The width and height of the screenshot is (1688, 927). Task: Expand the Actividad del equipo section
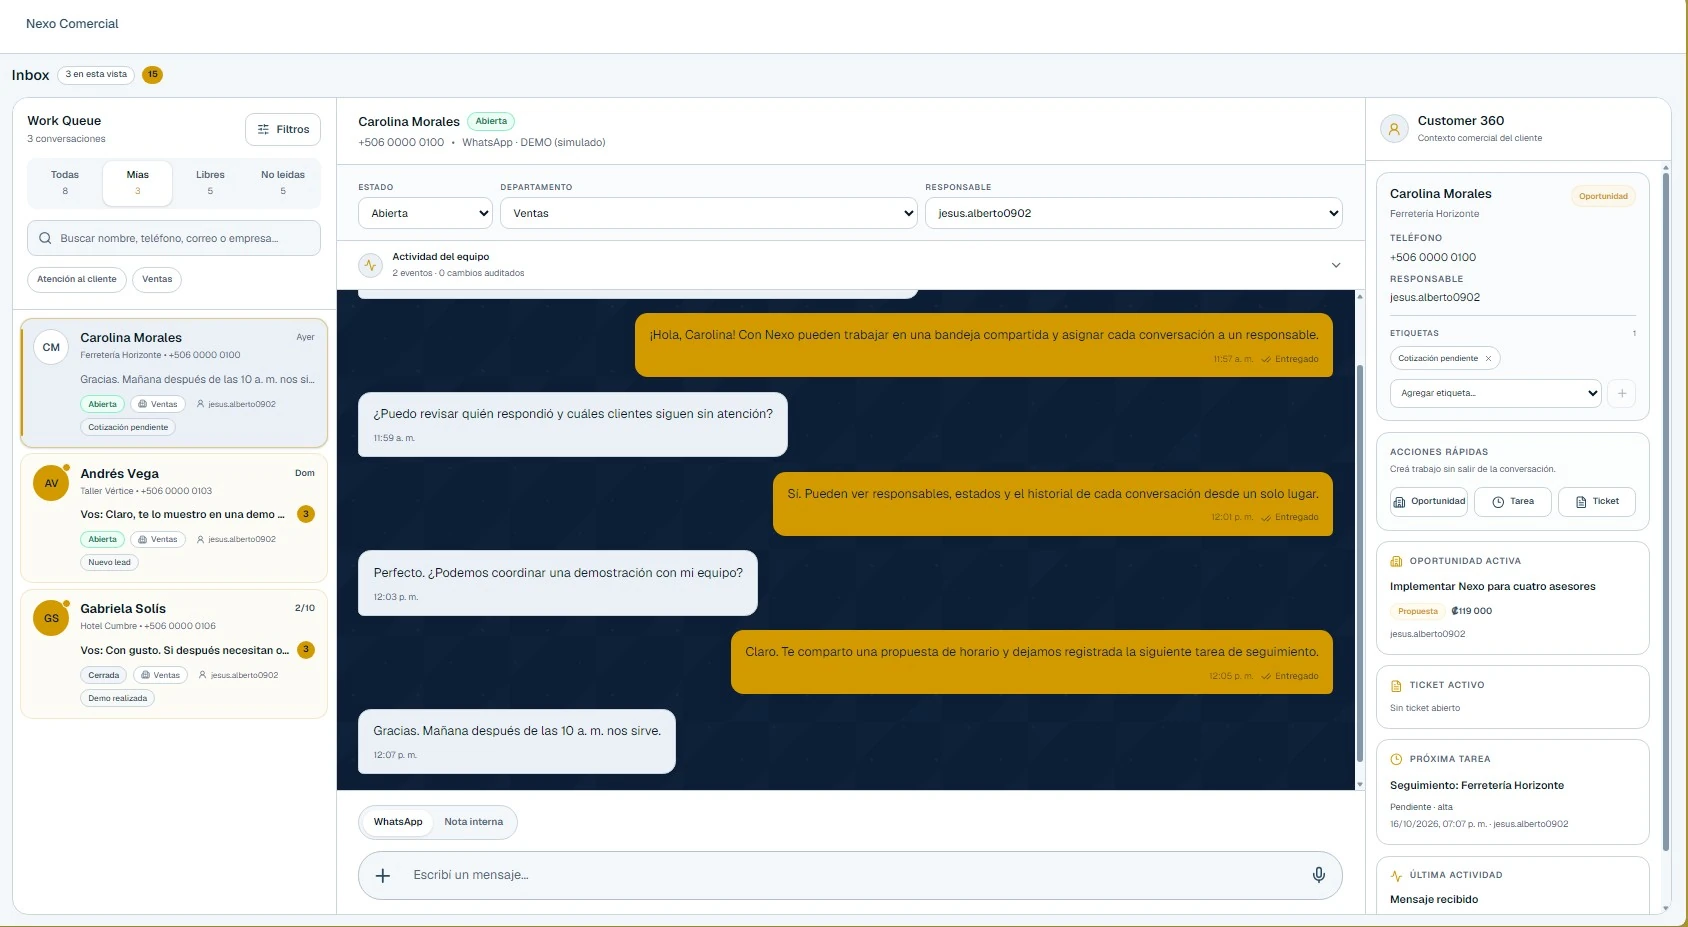coord(1336,265)
